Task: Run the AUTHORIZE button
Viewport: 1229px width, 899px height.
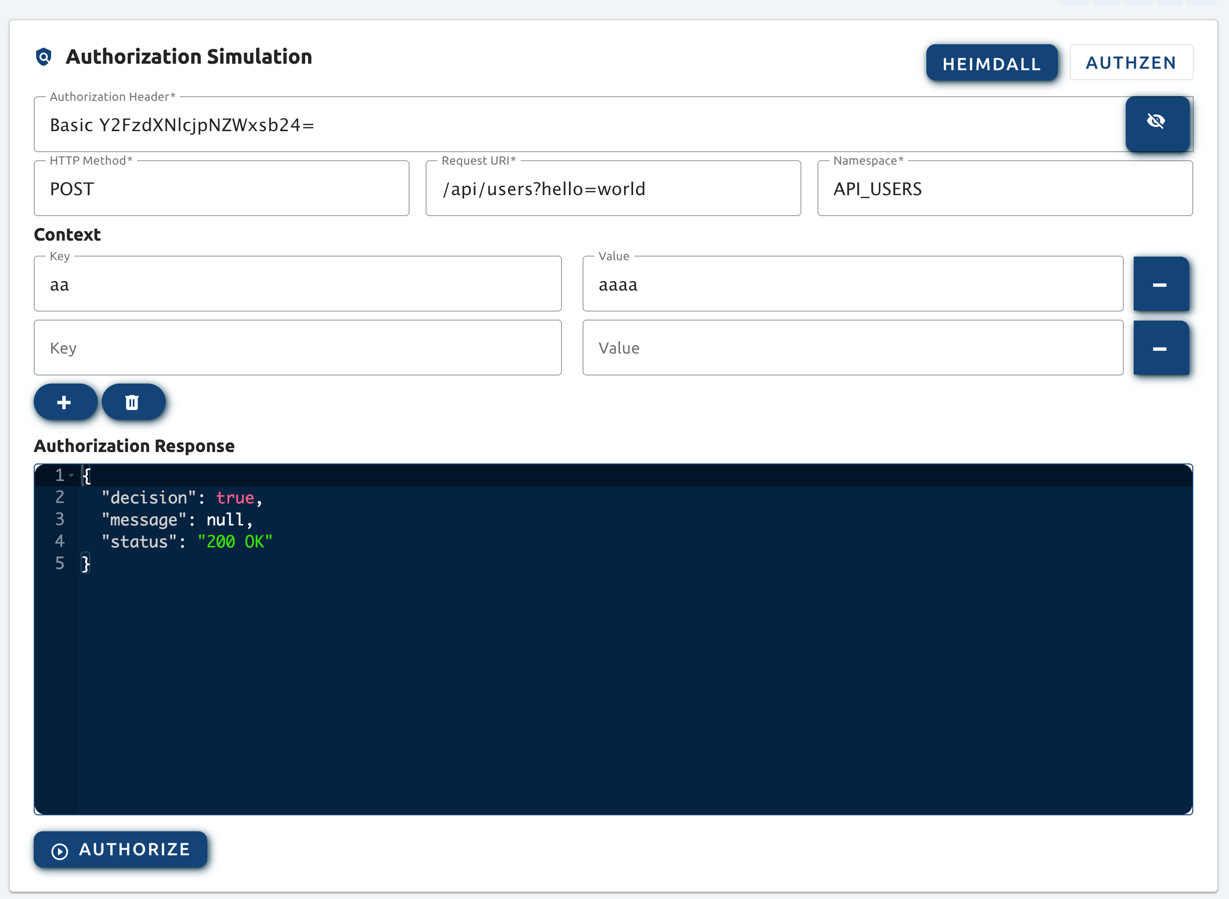Action: (x=121, y=850)
